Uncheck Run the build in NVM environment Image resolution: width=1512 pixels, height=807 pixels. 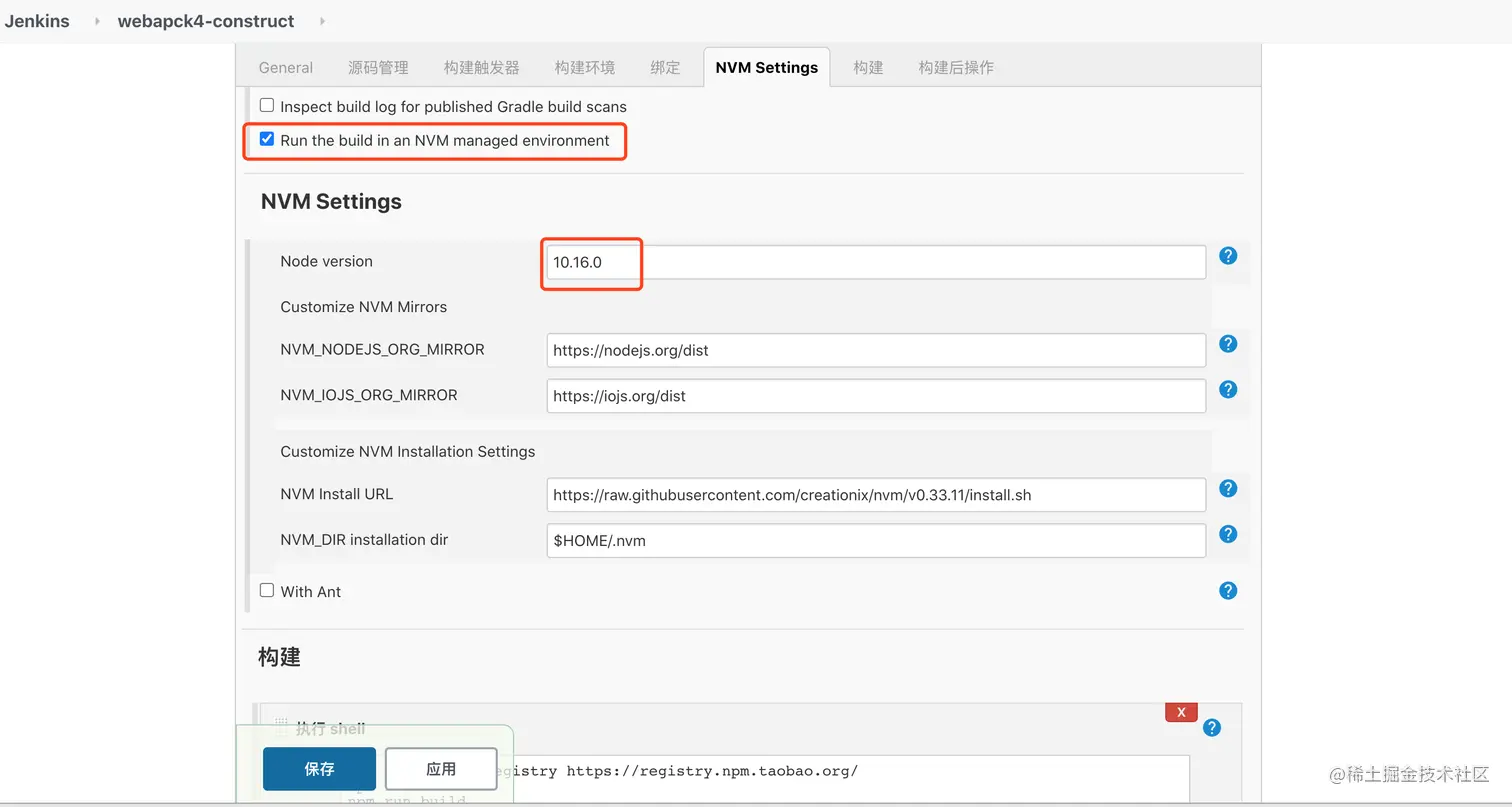[267, 139]
